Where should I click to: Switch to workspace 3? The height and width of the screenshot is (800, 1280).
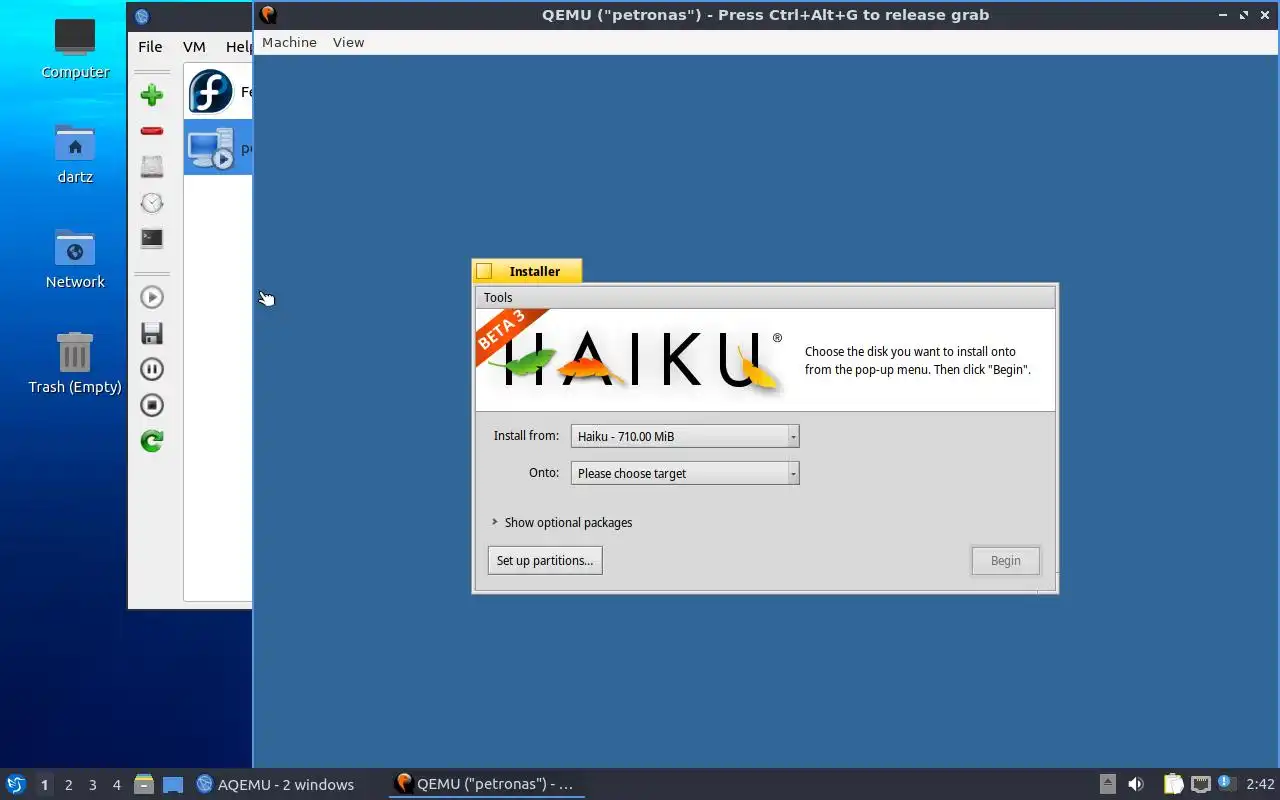point(92,785)
